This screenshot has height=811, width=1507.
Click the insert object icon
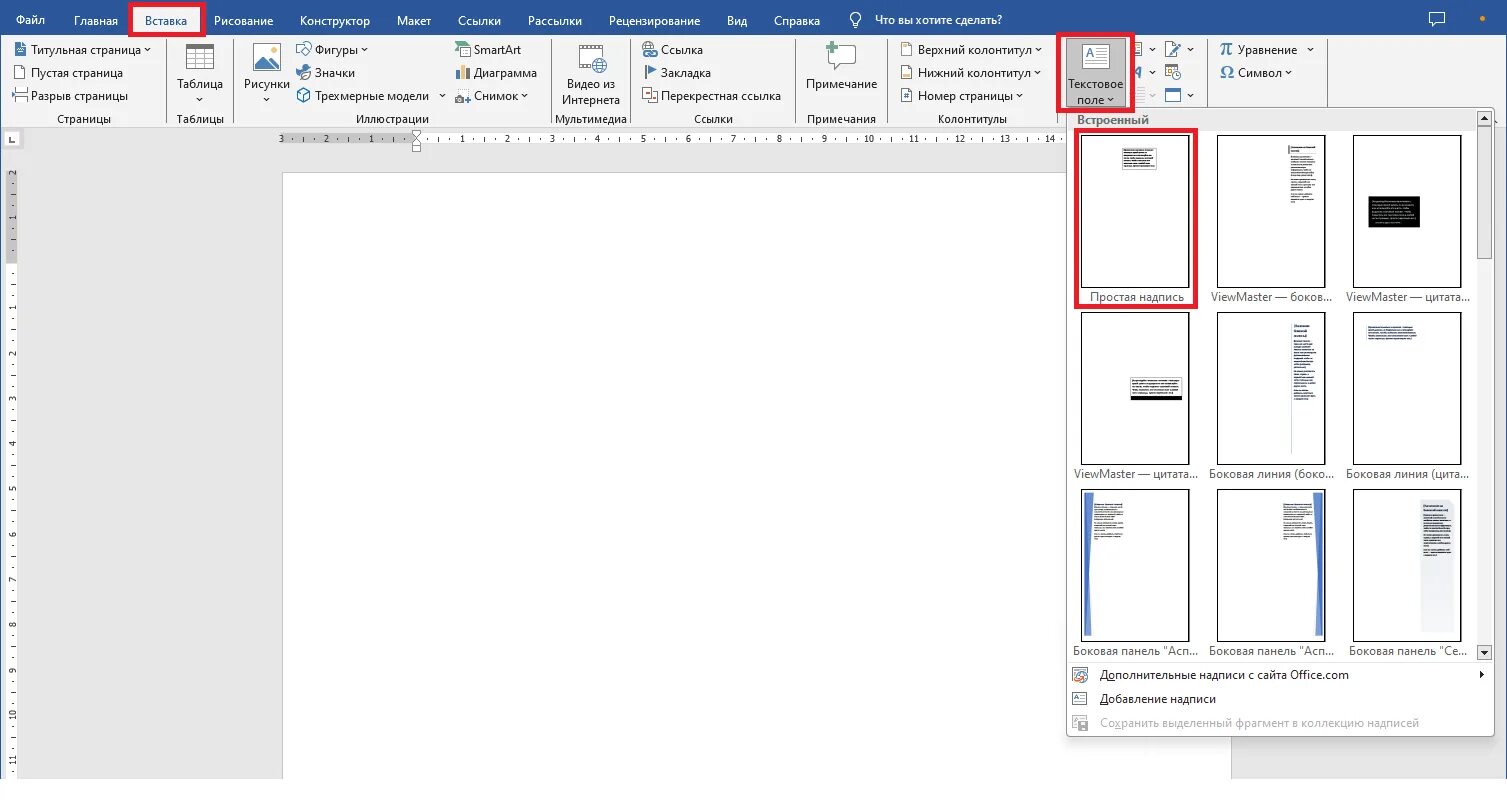click(1173, 95)
